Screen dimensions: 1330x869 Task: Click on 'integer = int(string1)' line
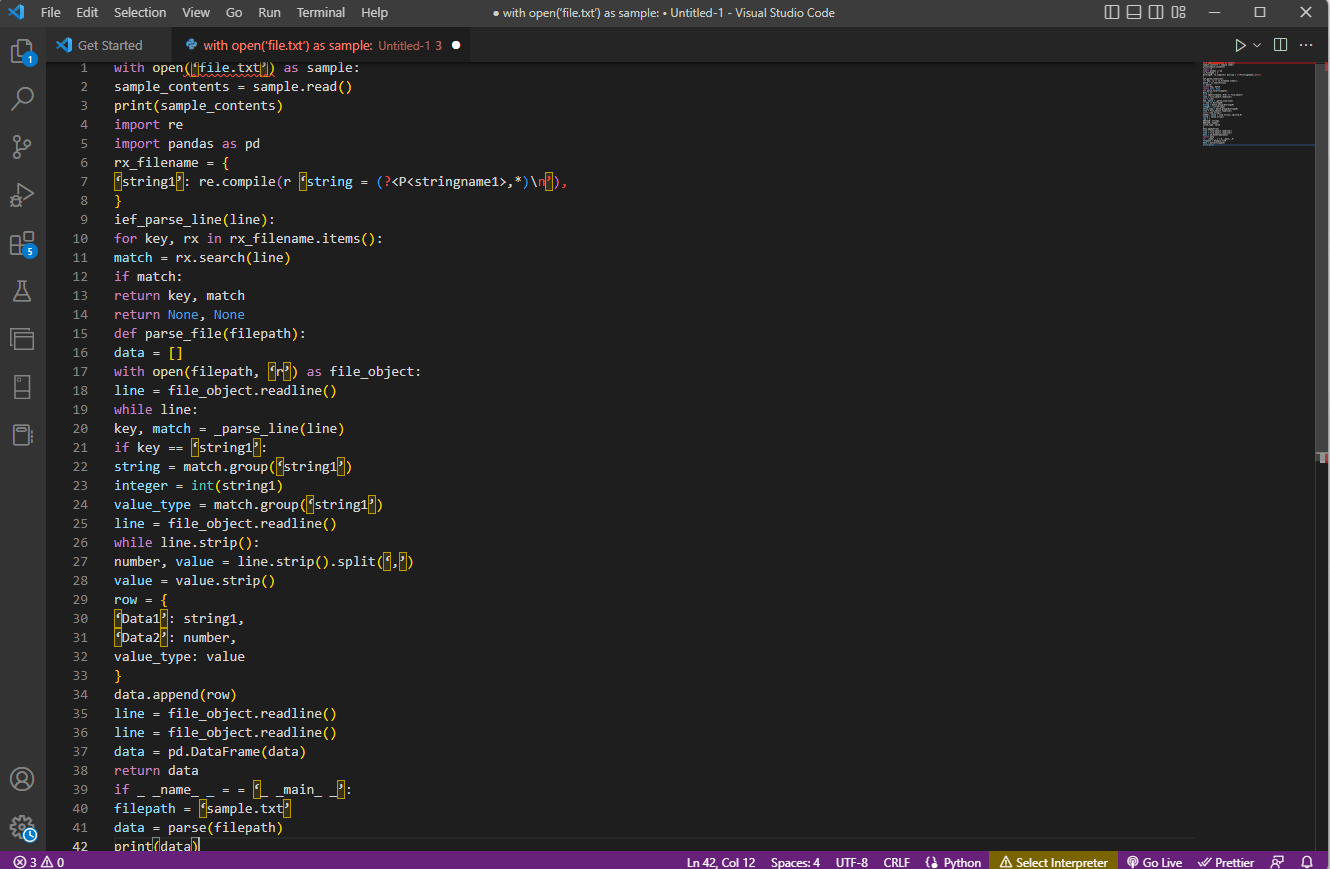pos(198,486)
